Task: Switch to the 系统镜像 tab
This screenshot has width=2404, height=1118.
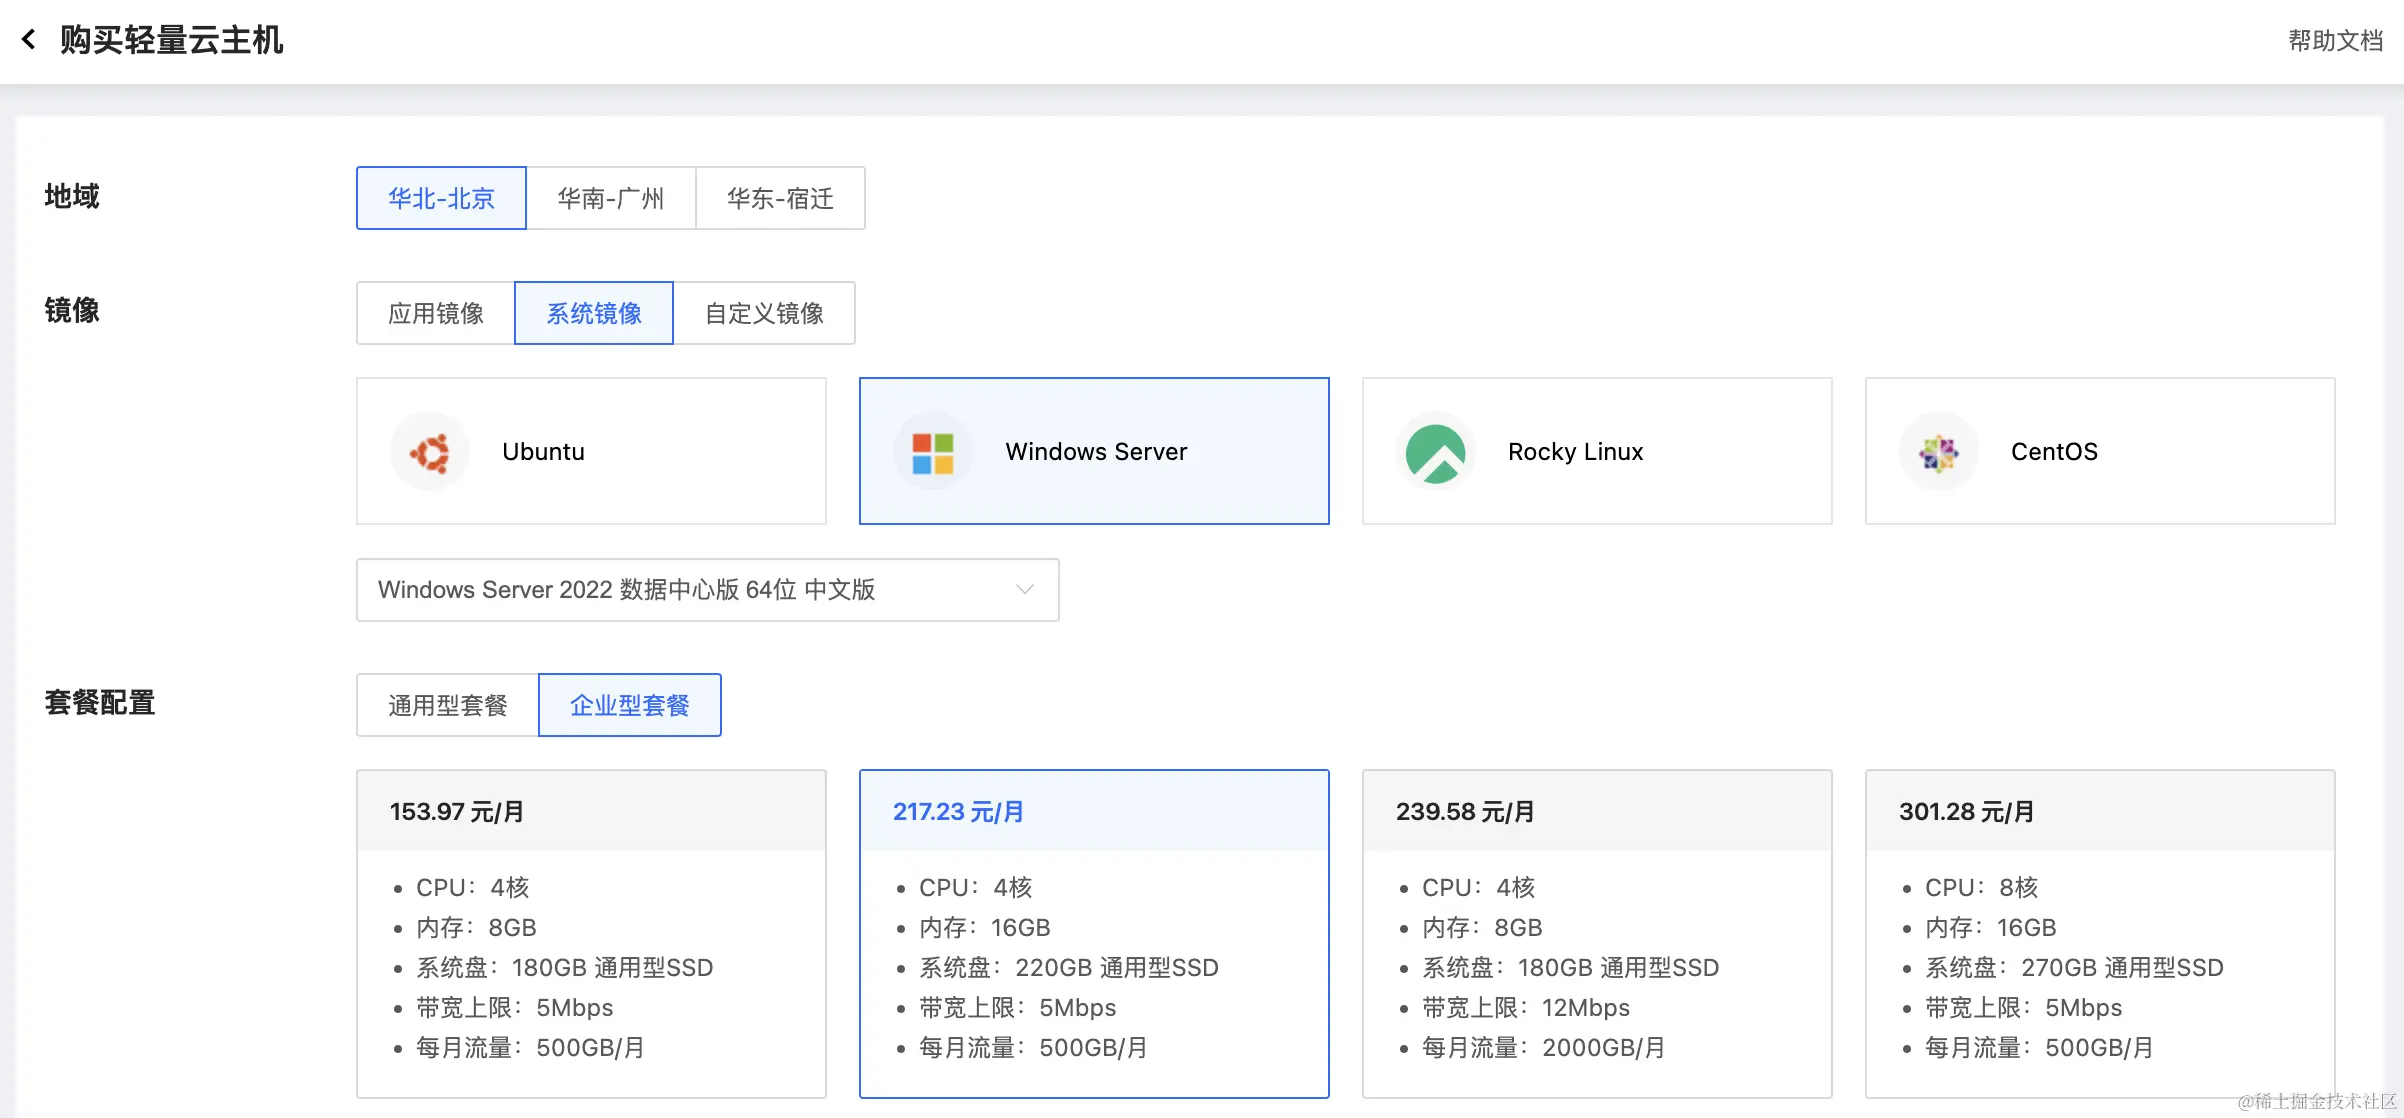Action: tap(594, 313)
